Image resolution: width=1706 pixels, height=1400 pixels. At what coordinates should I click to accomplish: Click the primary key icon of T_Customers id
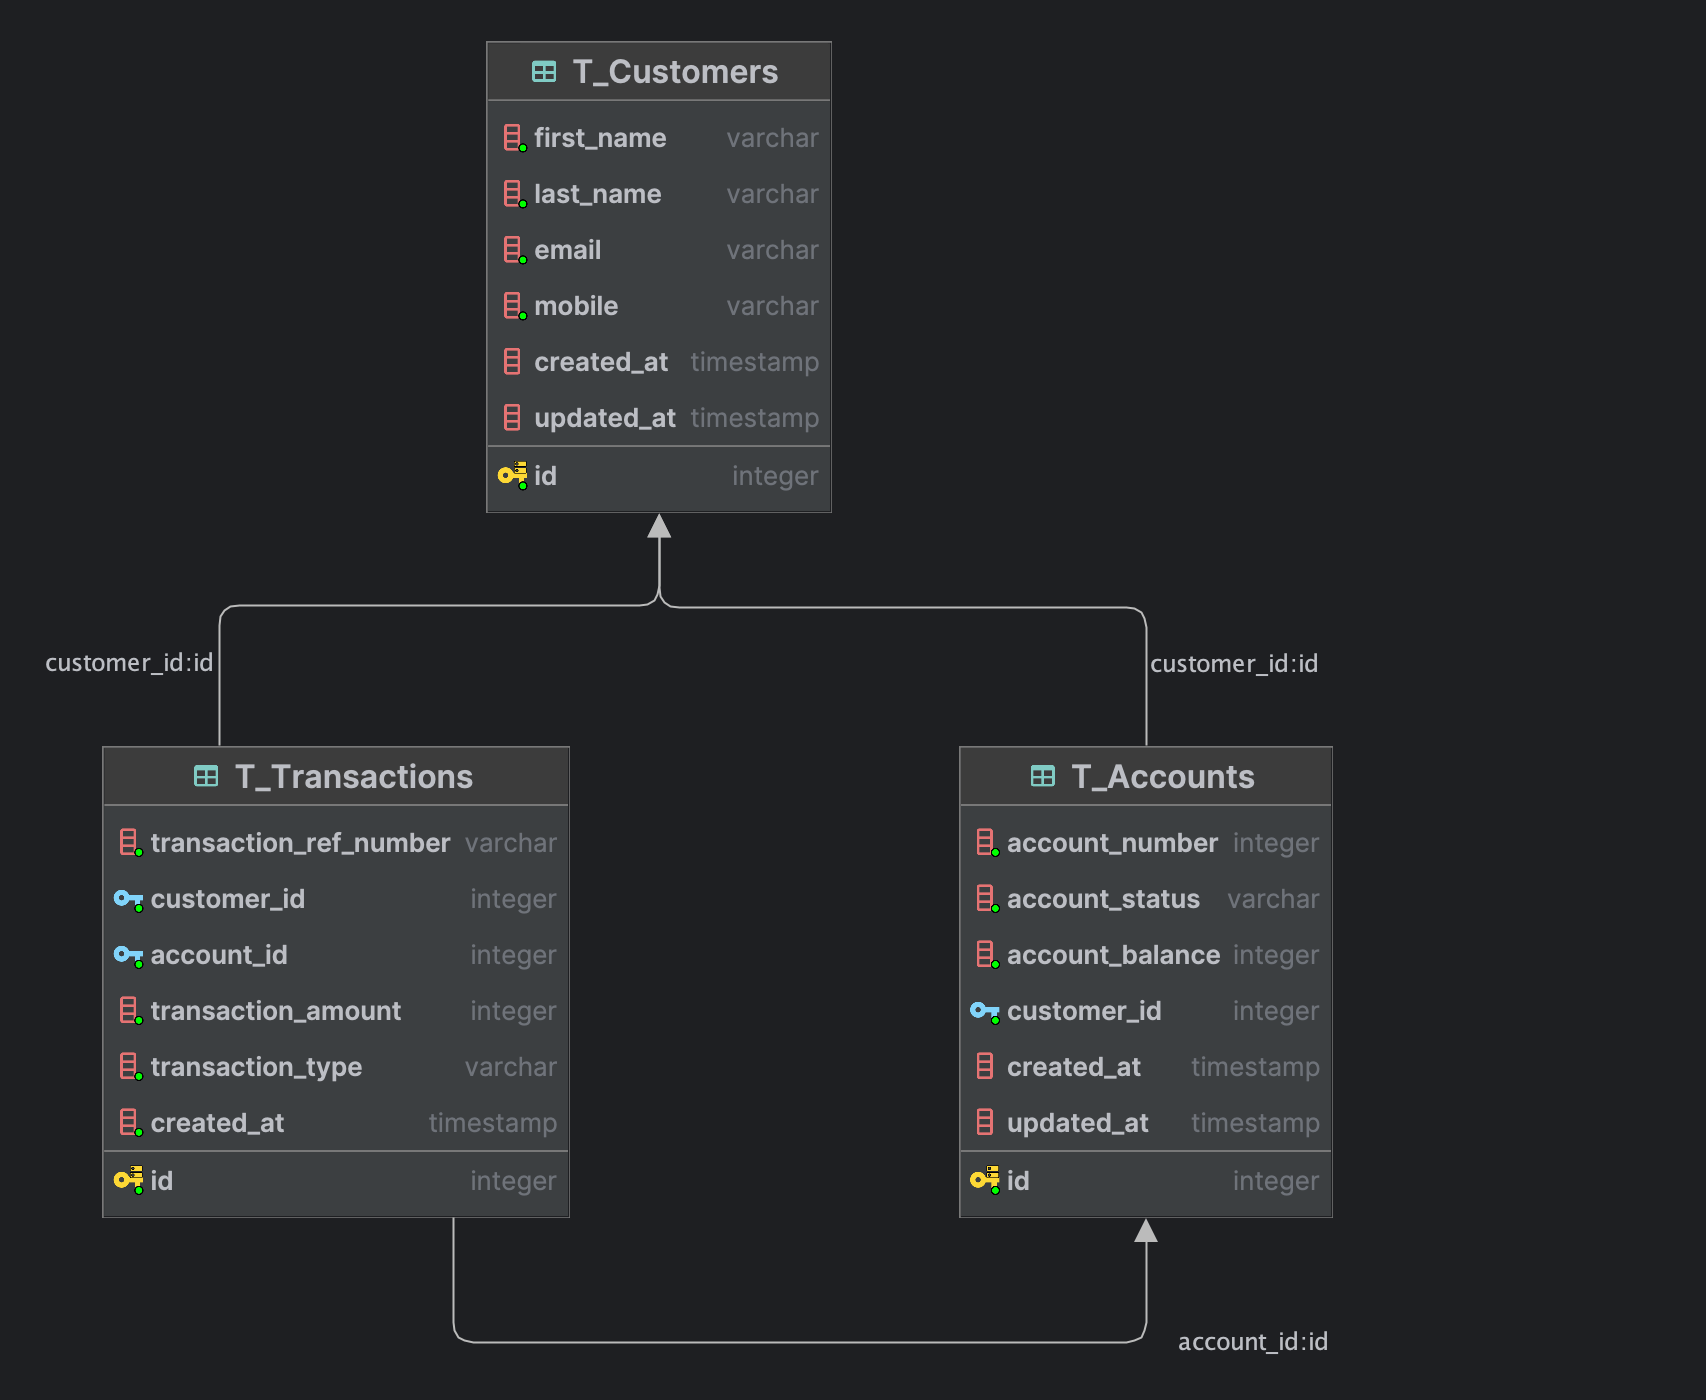point(513,476)
